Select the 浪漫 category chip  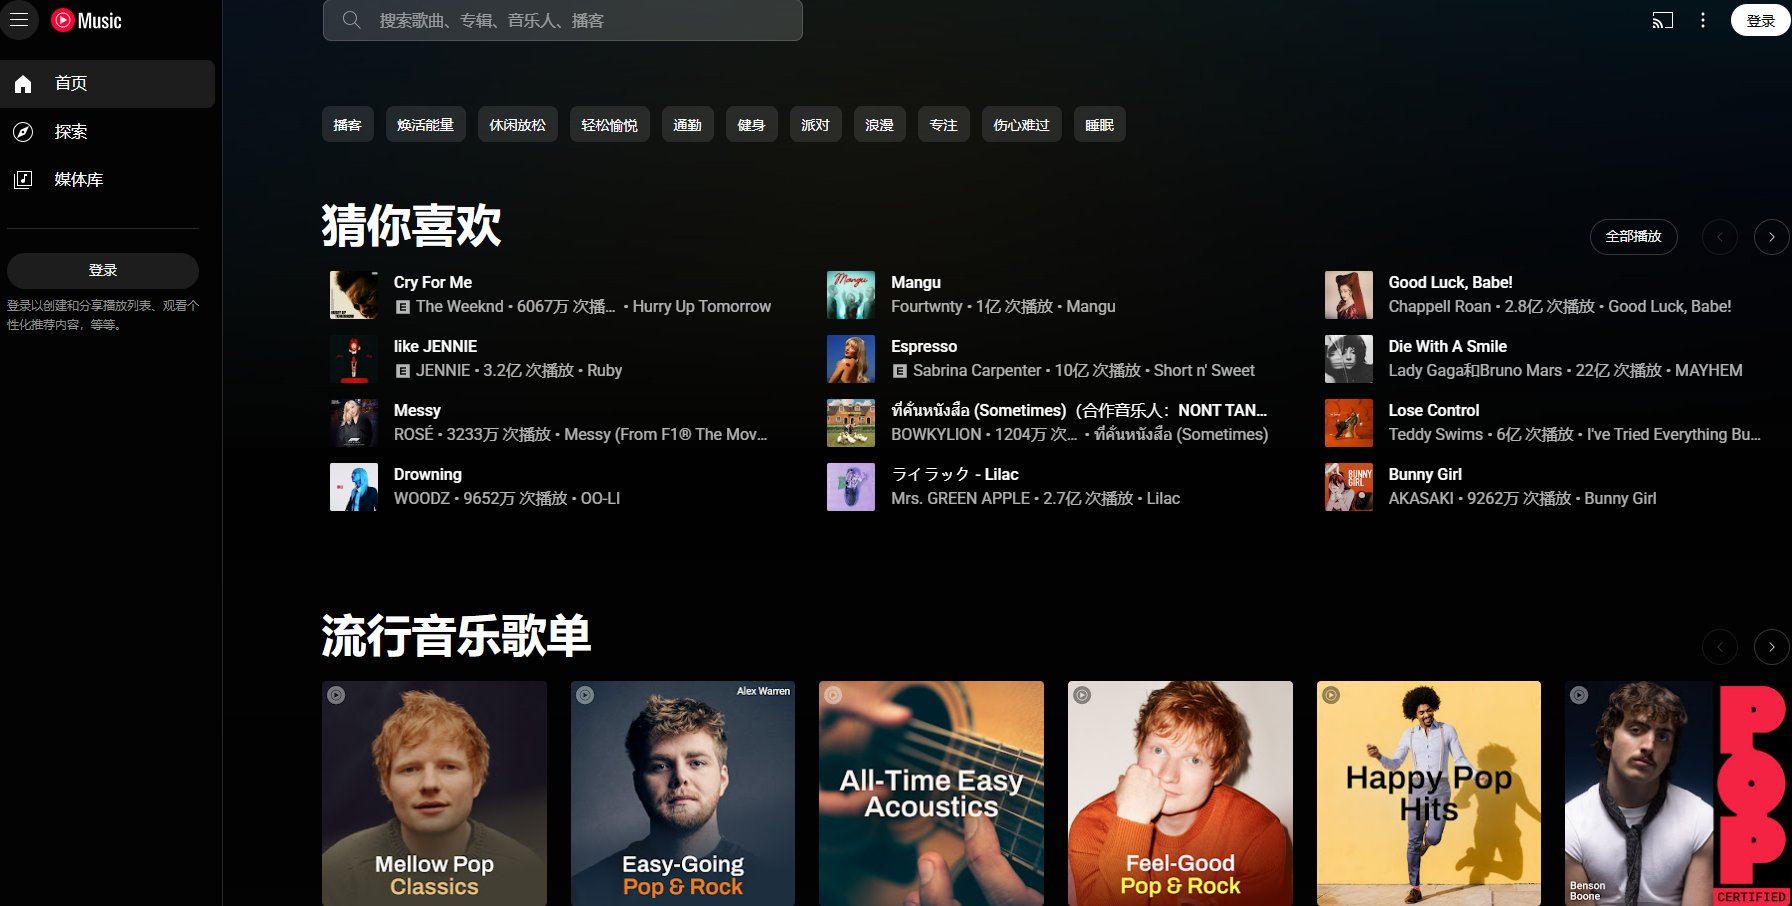[880, 125]
